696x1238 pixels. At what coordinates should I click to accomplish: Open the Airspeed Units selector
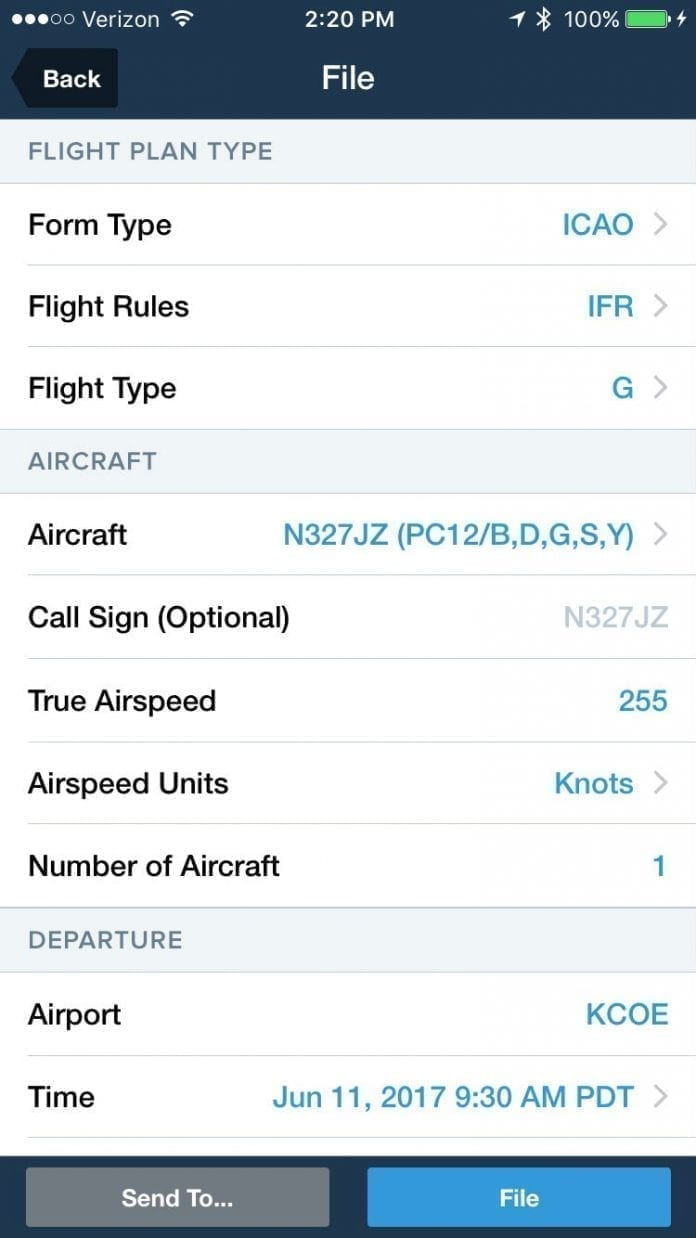pyautogui.click(x=594, y=783)
